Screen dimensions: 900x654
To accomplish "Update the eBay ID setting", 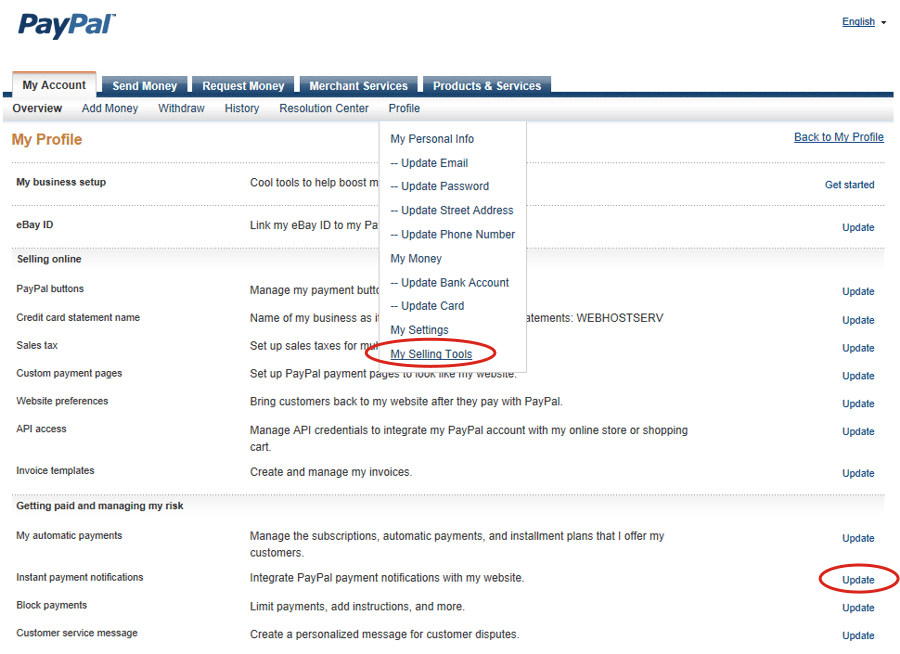I will tap(858, 227).
